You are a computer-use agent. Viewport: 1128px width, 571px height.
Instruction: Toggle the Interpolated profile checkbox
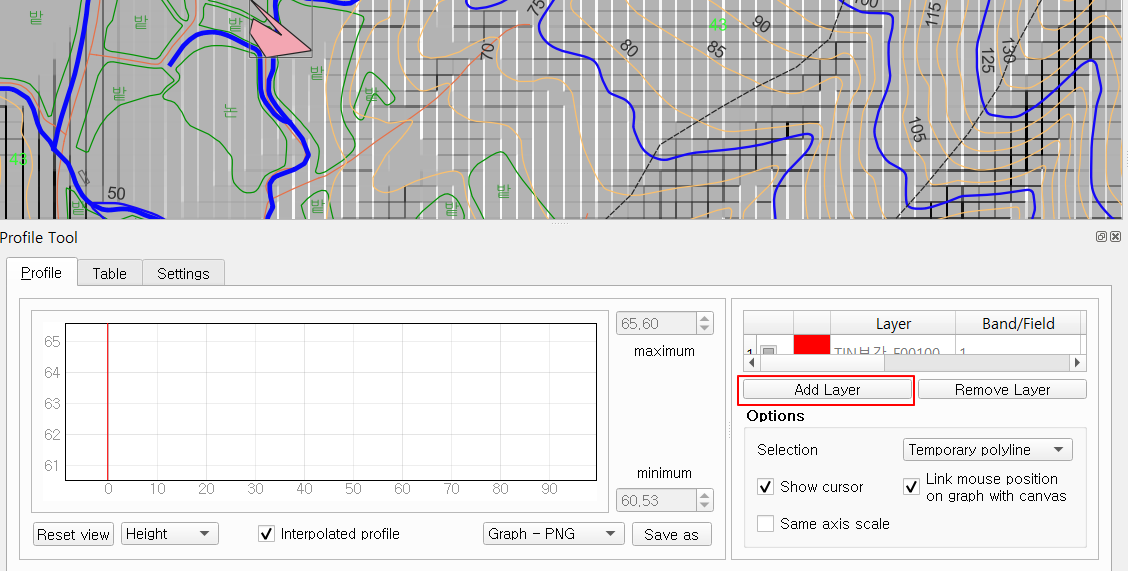click(x=266, y=534)
